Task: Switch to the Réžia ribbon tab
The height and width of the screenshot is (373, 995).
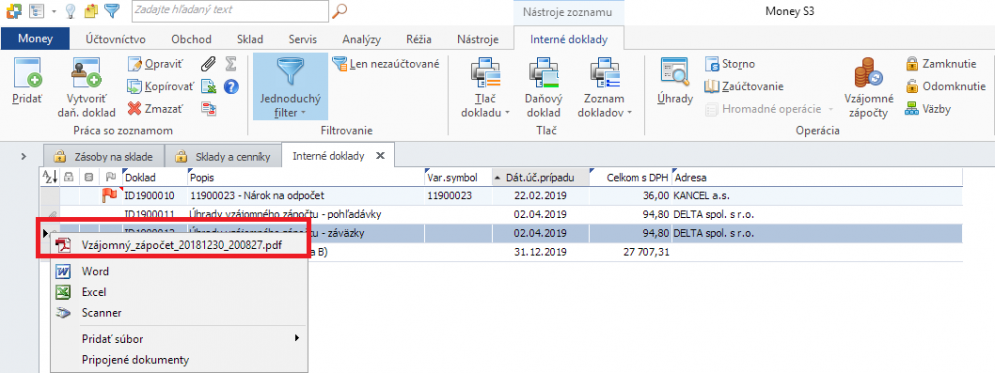Action: [x=419, y=39]
